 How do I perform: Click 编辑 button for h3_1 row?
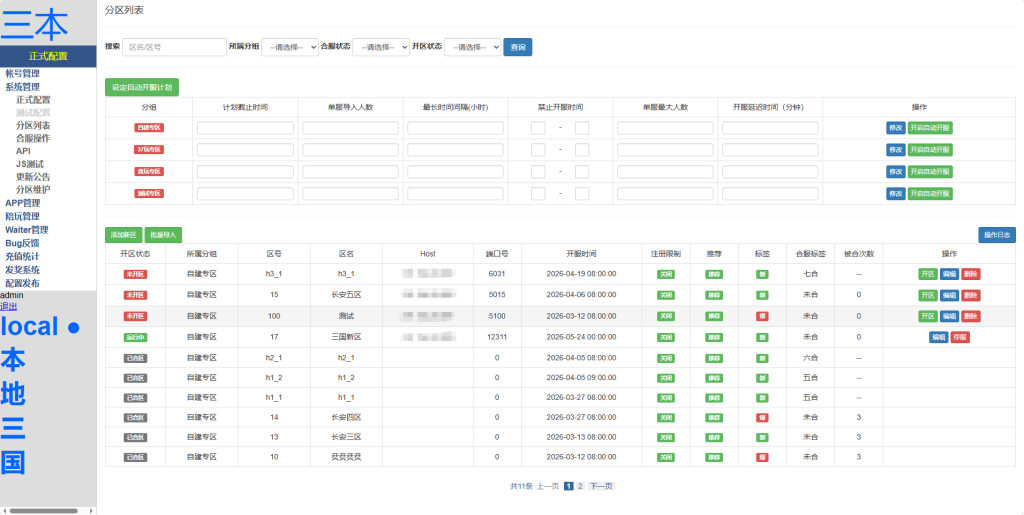click(949, 274)
